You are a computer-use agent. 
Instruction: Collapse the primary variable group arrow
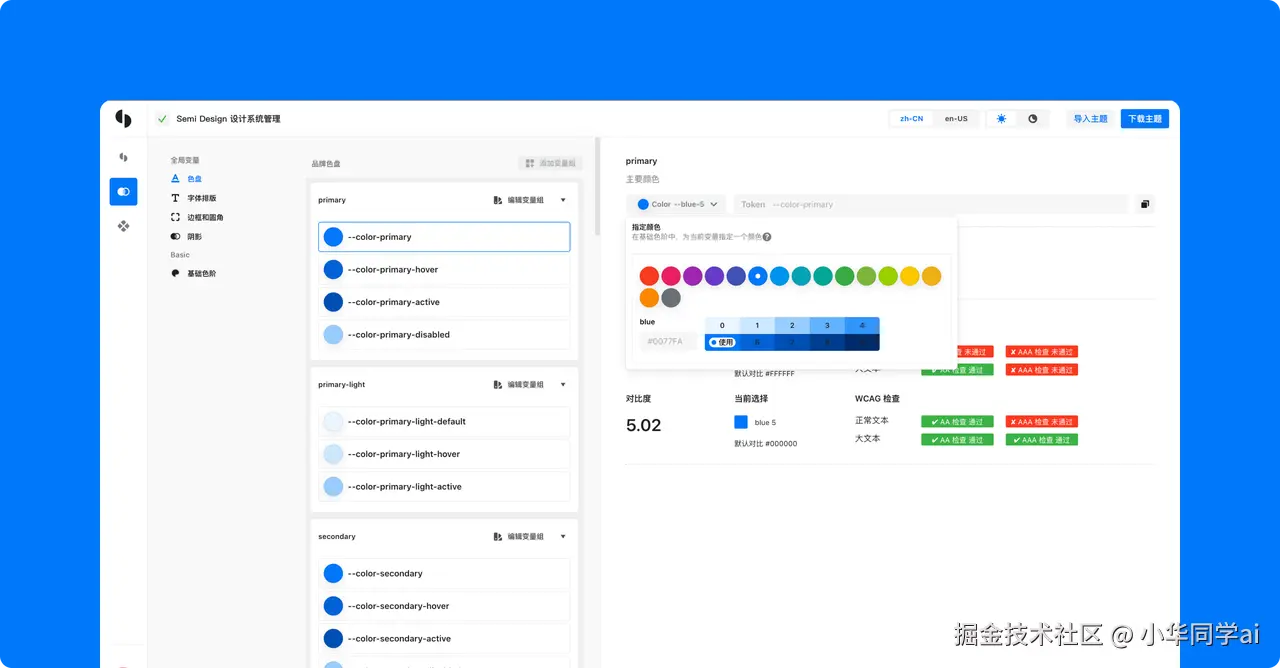coord(563,200)
